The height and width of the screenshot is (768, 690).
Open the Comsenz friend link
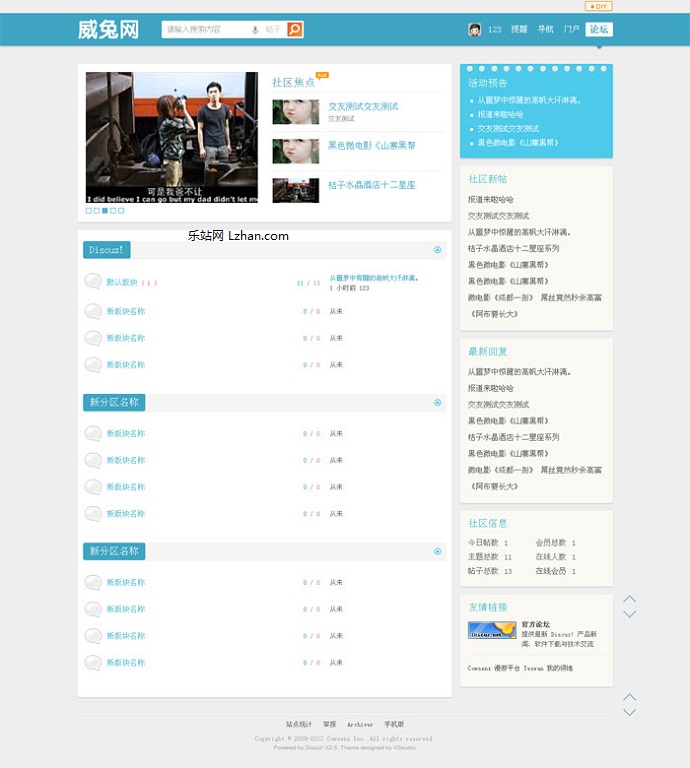479,668
